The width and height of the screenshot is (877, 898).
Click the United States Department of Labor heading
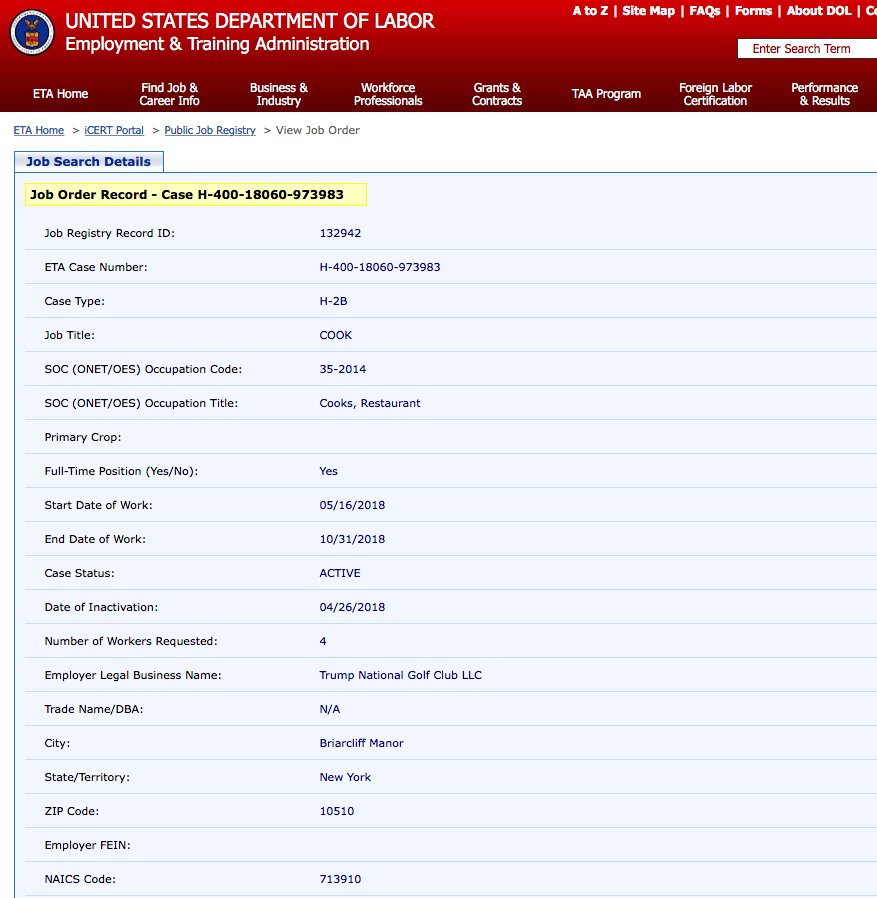[250, 21]
